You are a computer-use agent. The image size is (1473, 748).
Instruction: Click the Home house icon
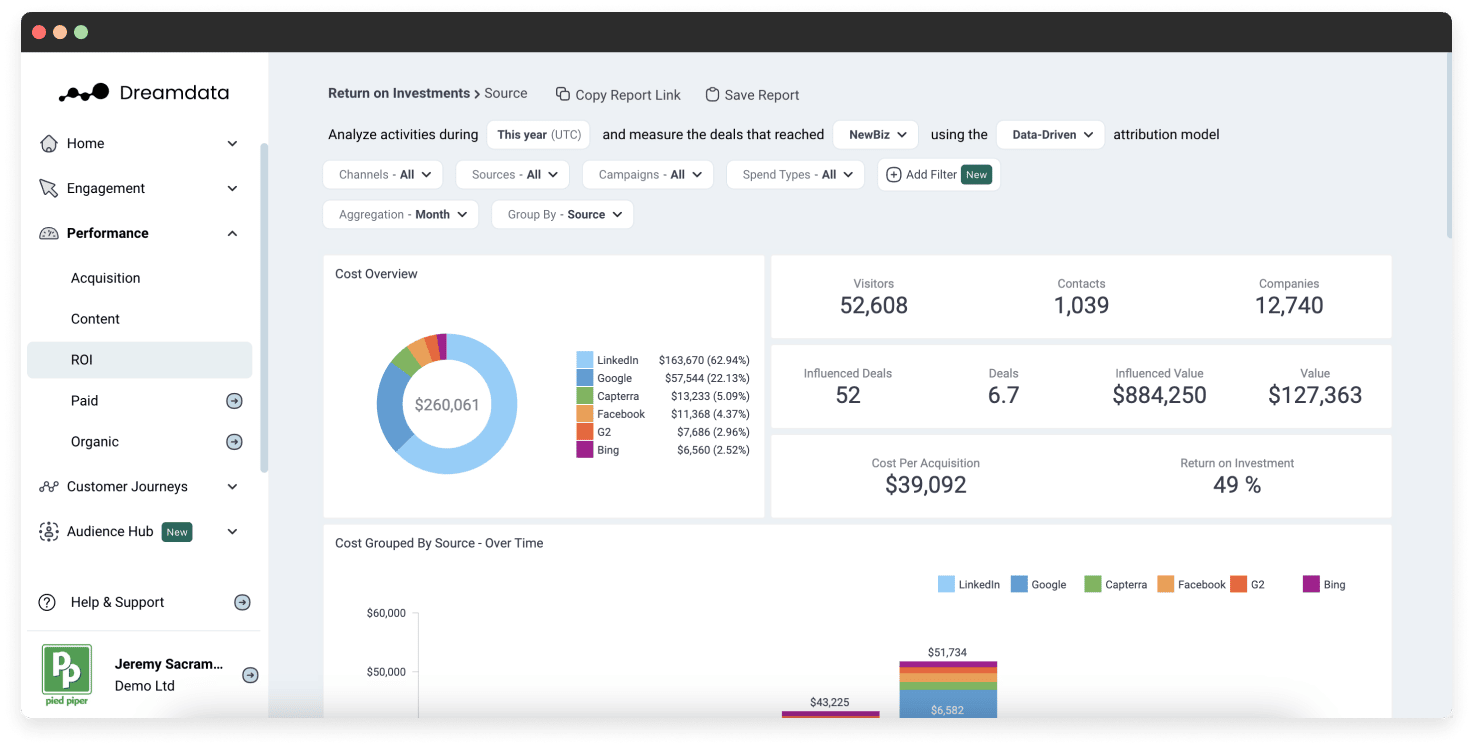[48, 143]
